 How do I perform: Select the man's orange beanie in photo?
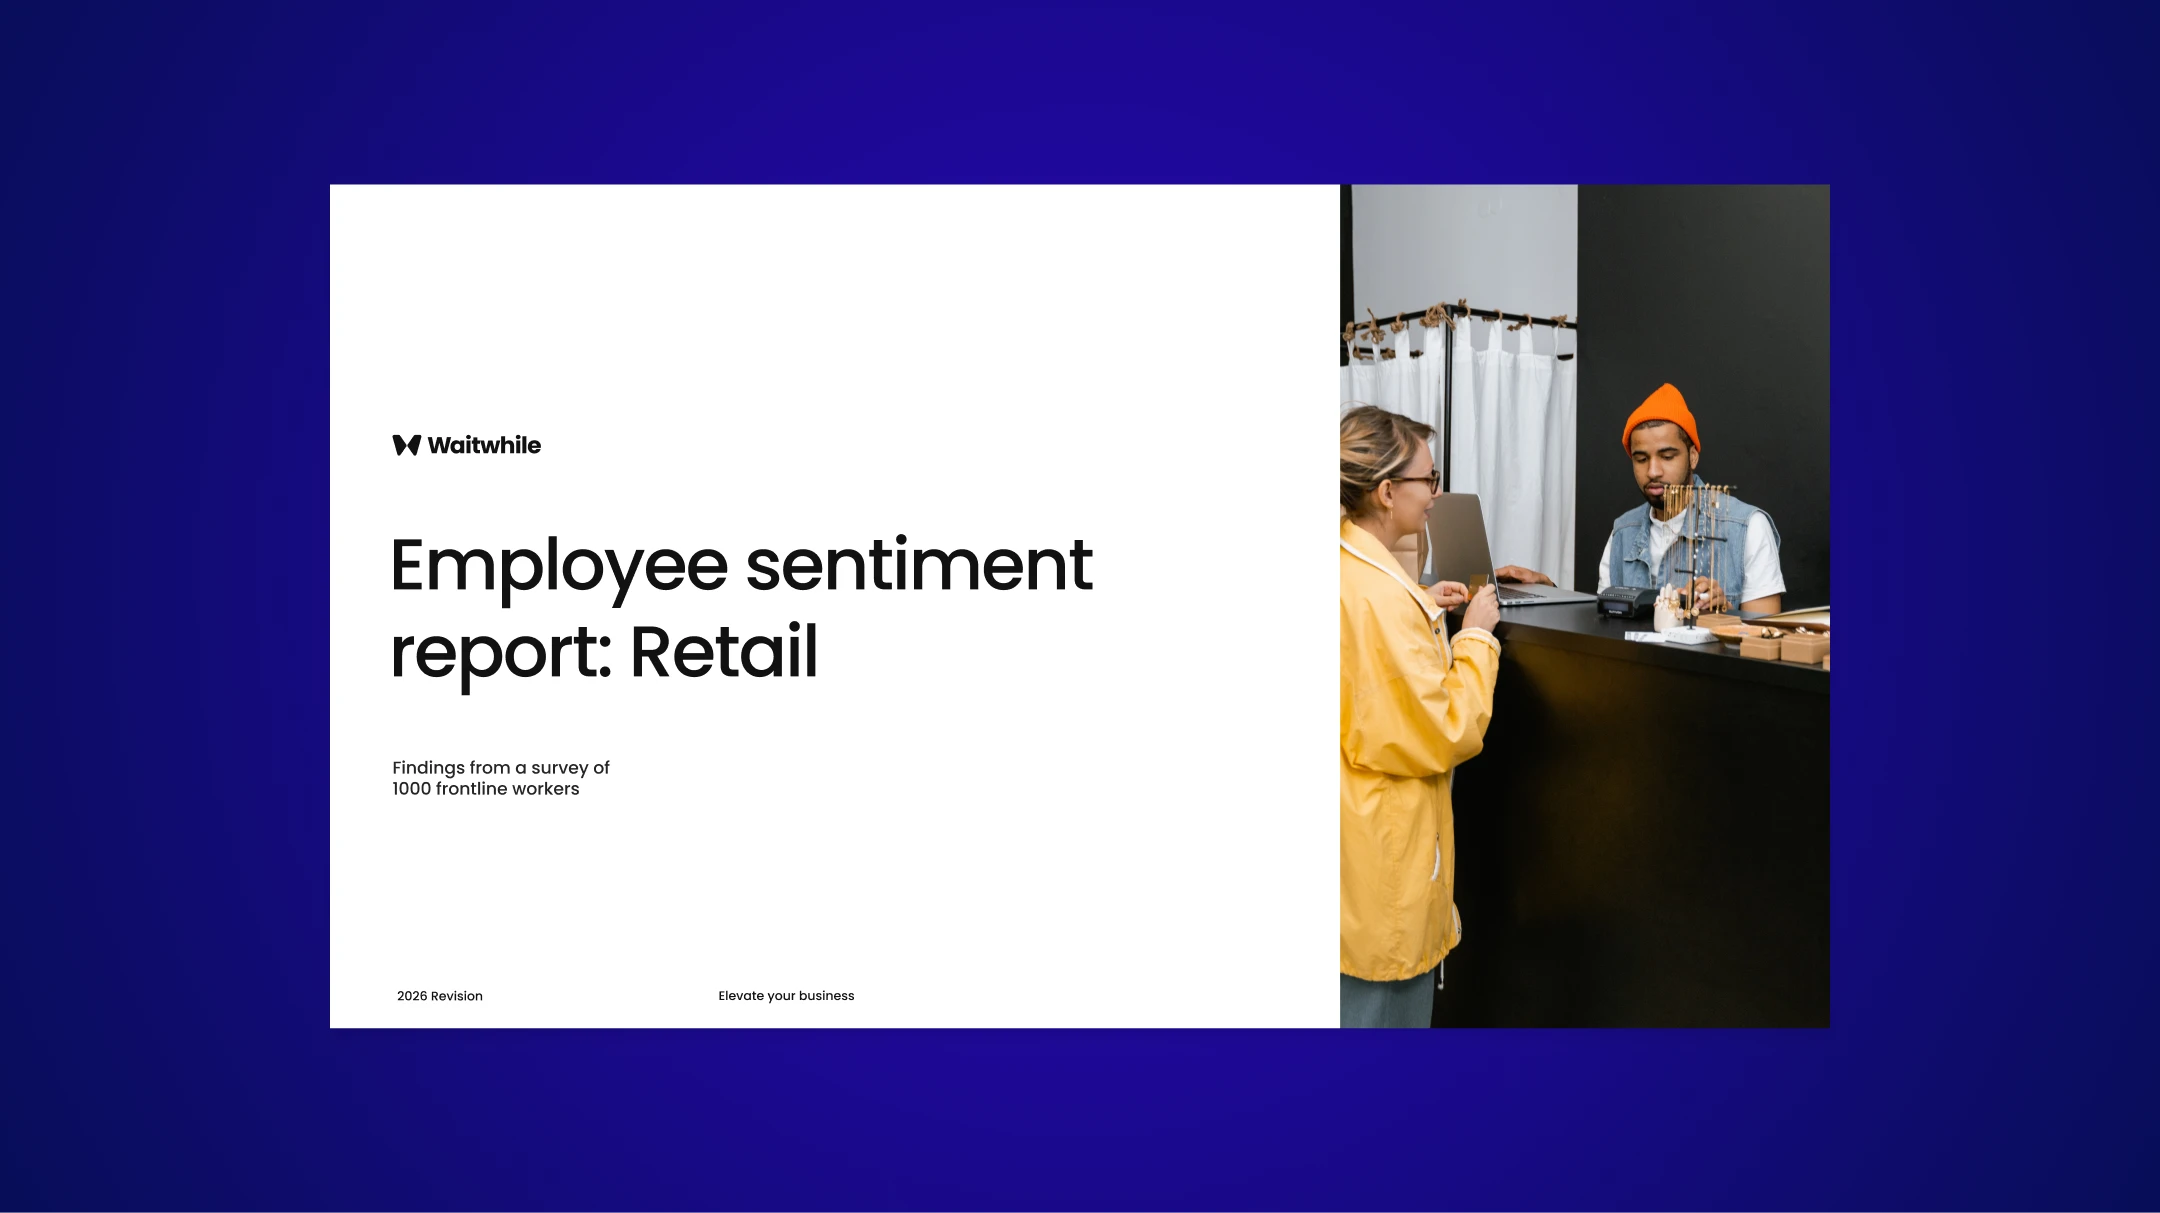(1662, 415)
